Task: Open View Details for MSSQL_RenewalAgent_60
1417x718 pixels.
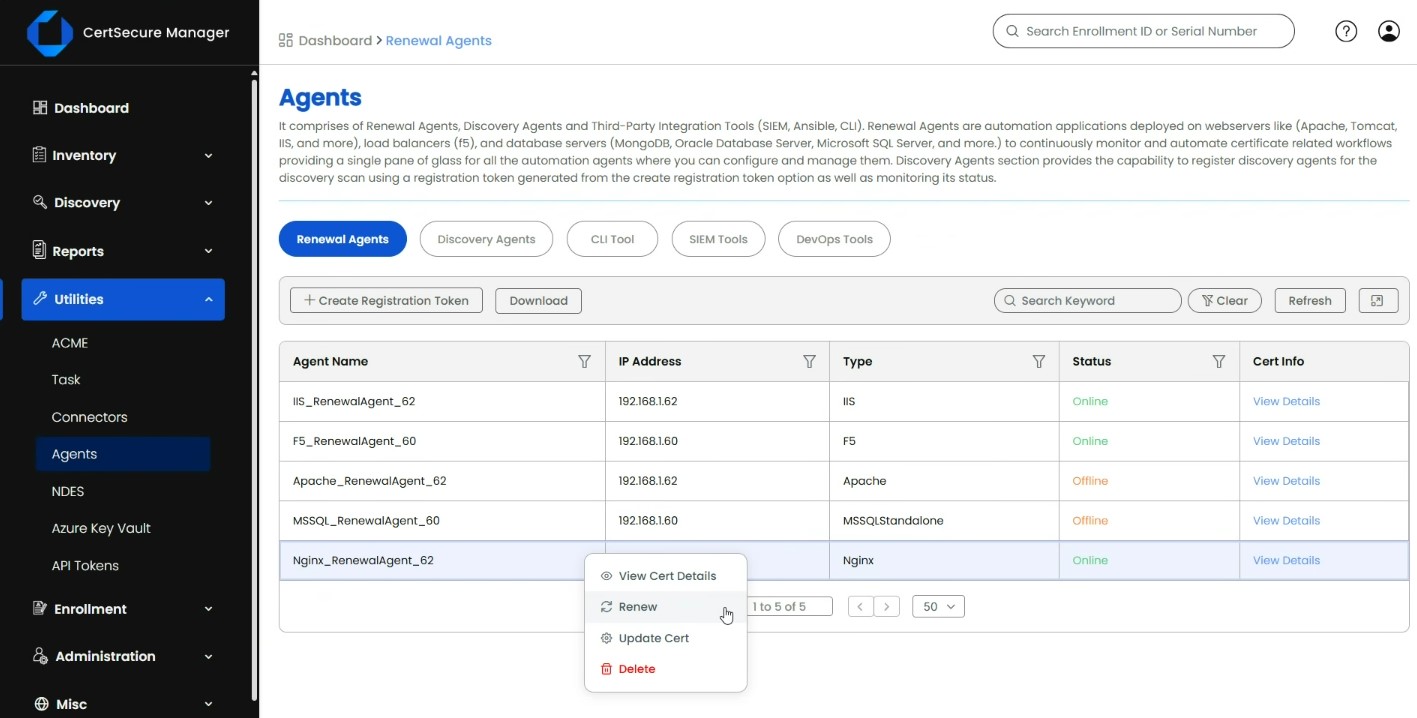Action: tap(1286, 520)
